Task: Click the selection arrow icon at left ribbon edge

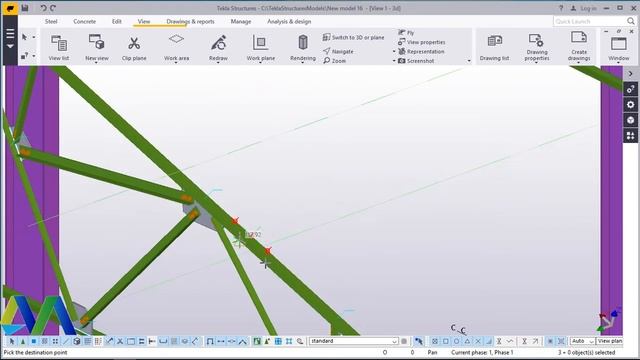Action: (24, 37)
